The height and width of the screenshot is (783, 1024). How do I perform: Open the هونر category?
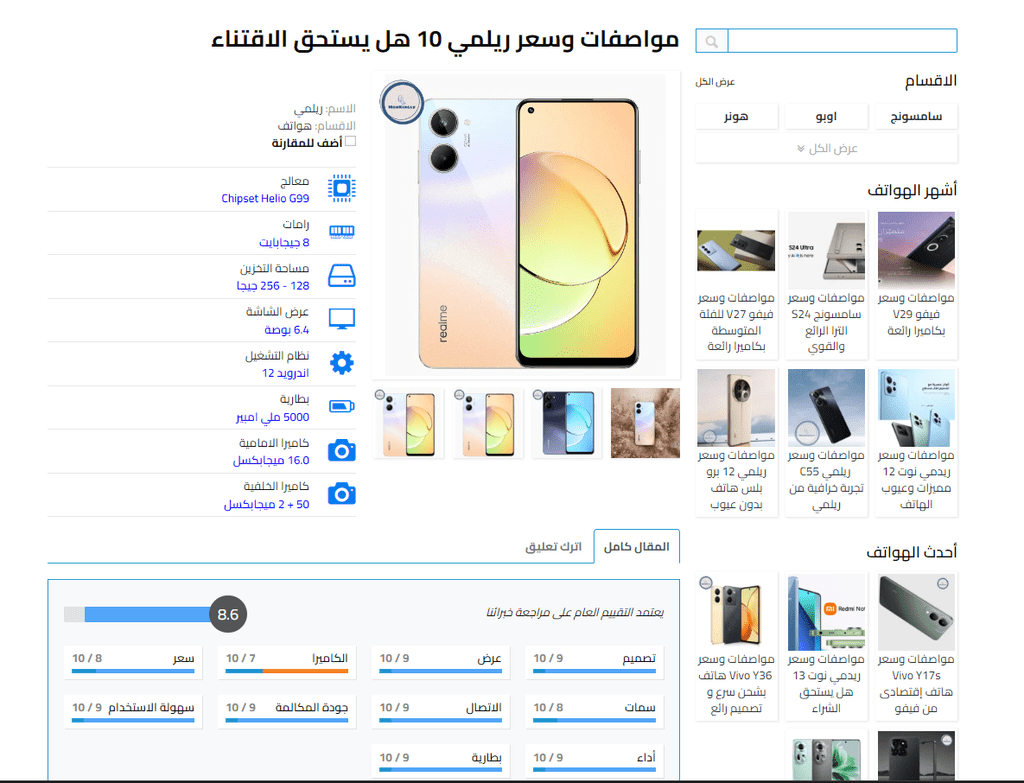736,116
